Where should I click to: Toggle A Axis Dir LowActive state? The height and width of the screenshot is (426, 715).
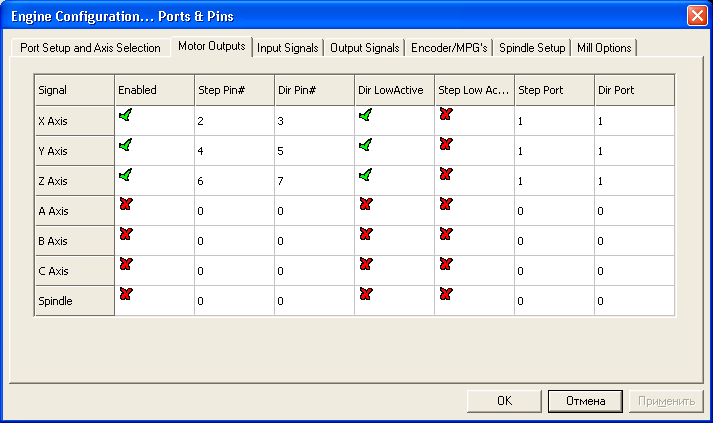365,205
